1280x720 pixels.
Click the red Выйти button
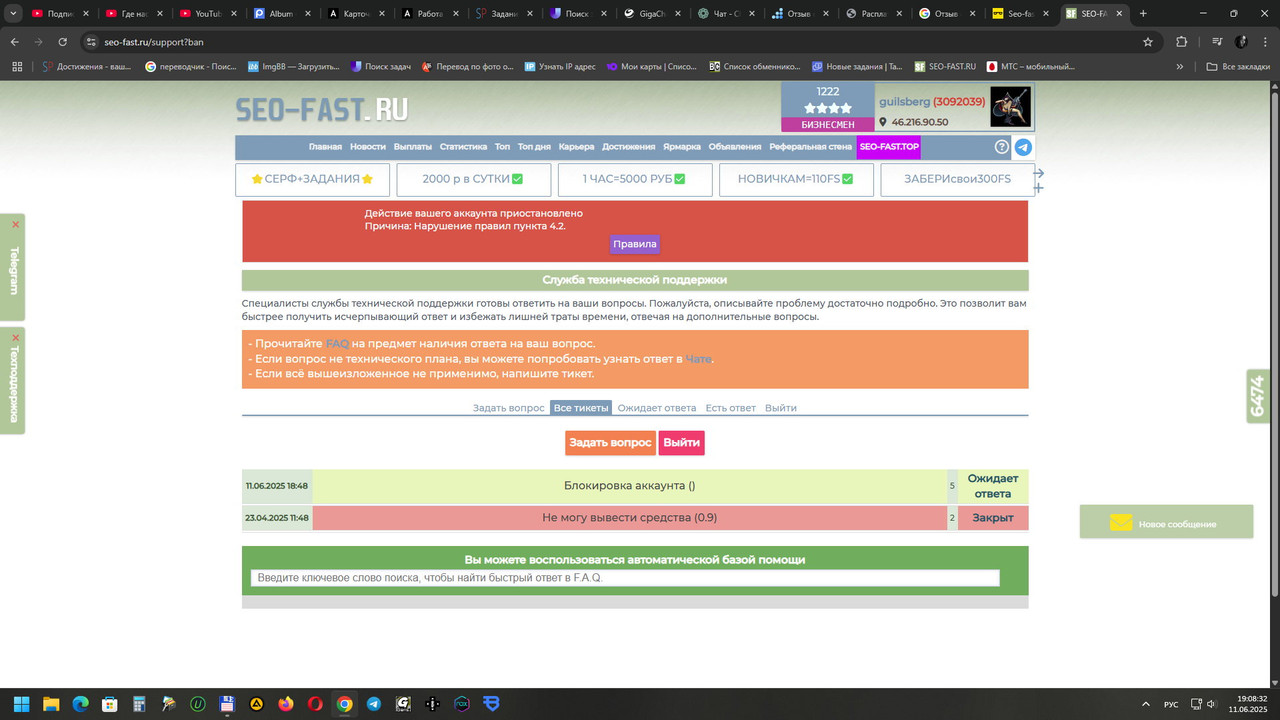(x=681, y=442)
